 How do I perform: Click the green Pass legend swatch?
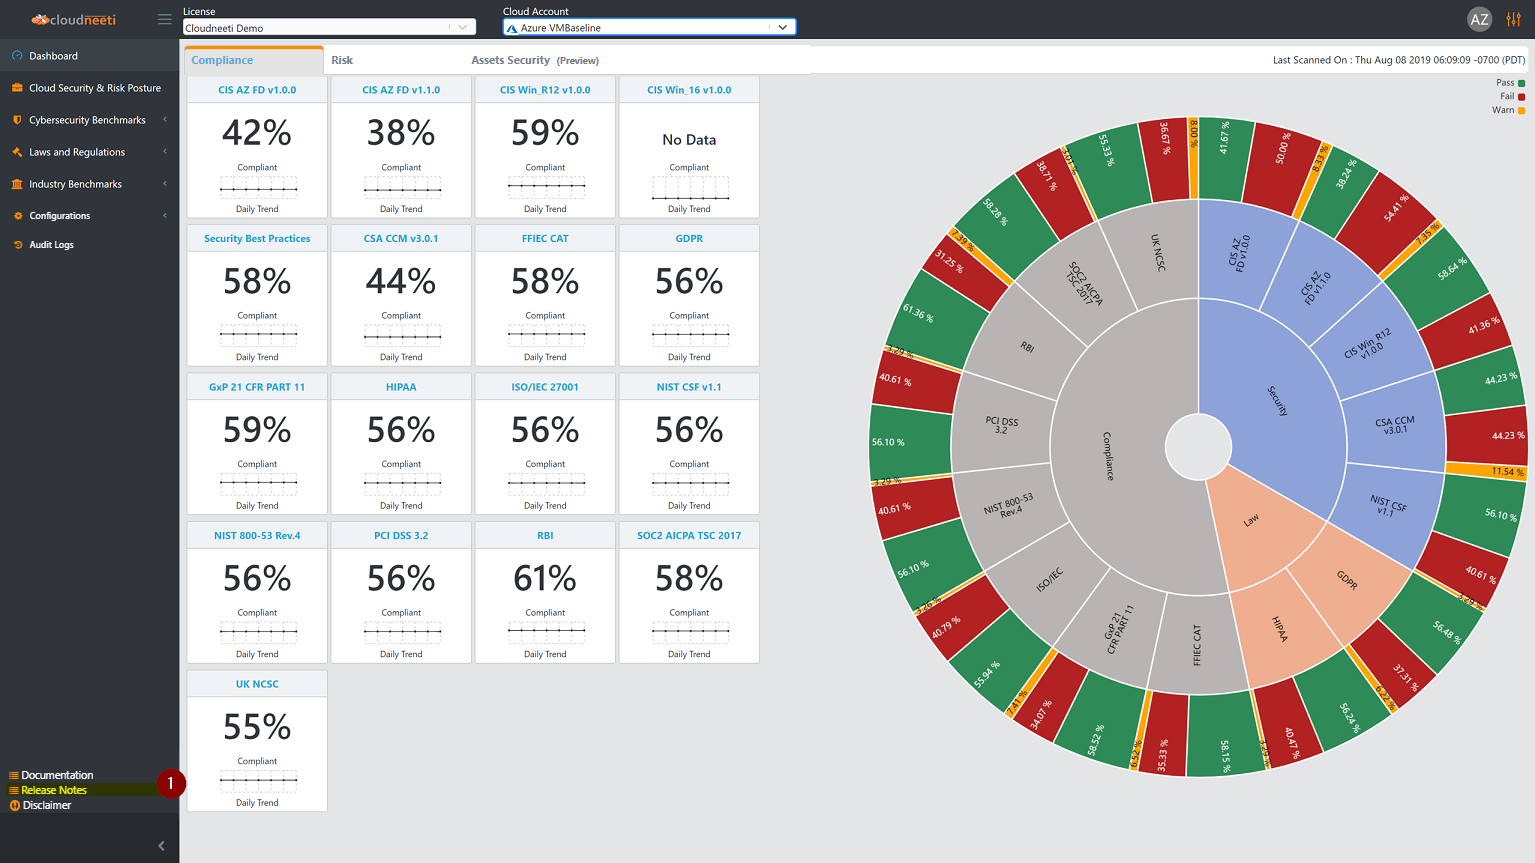pos(1522,83)
